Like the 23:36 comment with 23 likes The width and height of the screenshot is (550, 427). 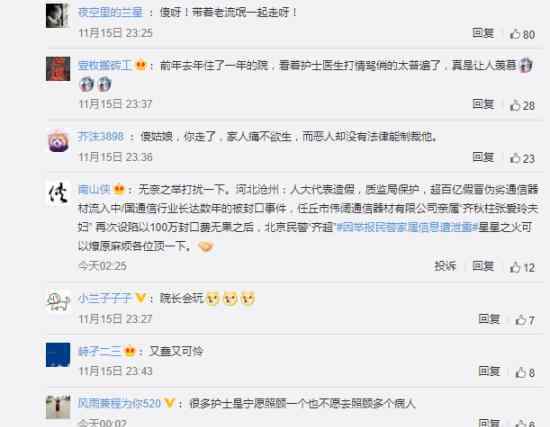(x=515, y=158)
